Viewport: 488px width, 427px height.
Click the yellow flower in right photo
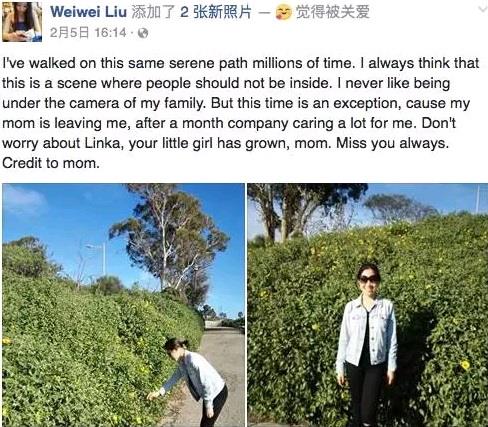(x=465, y=364)
